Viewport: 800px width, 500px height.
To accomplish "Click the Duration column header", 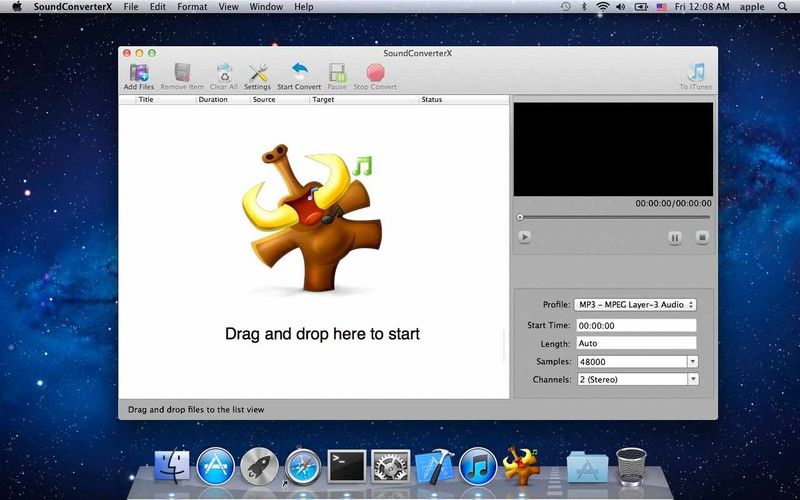I will (x=213, y=99).
